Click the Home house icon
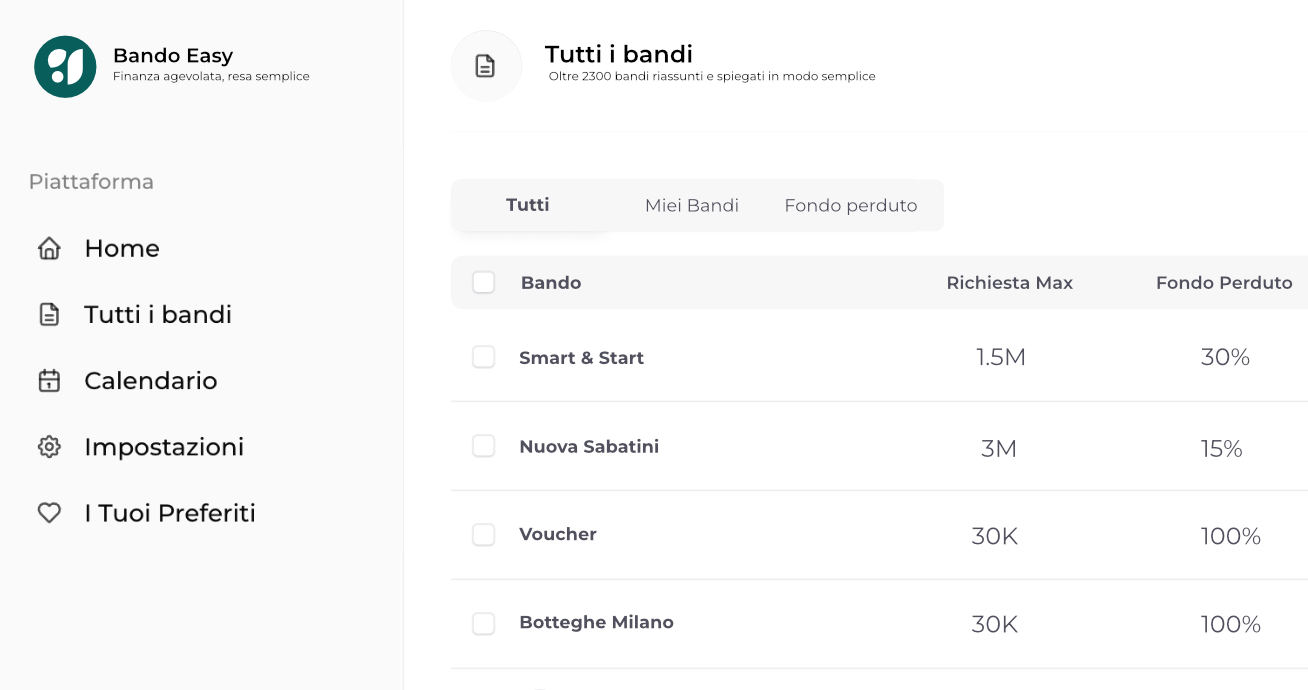 49,249
